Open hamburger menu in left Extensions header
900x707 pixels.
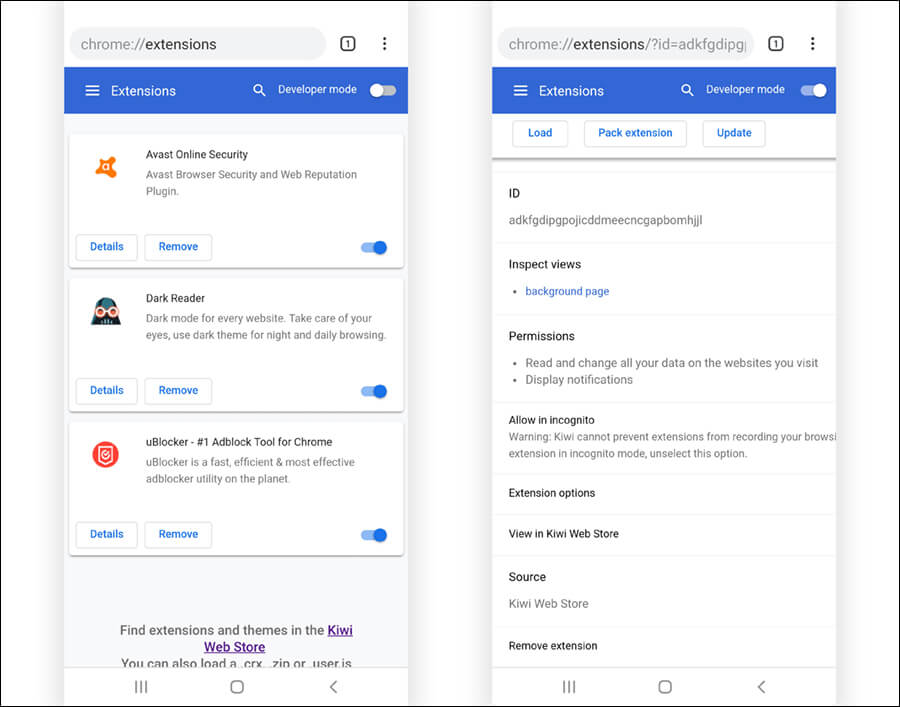92,91
